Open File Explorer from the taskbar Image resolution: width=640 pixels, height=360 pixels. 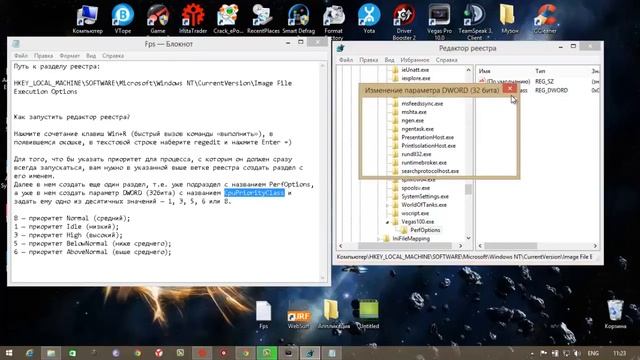[x=51, y=353]
